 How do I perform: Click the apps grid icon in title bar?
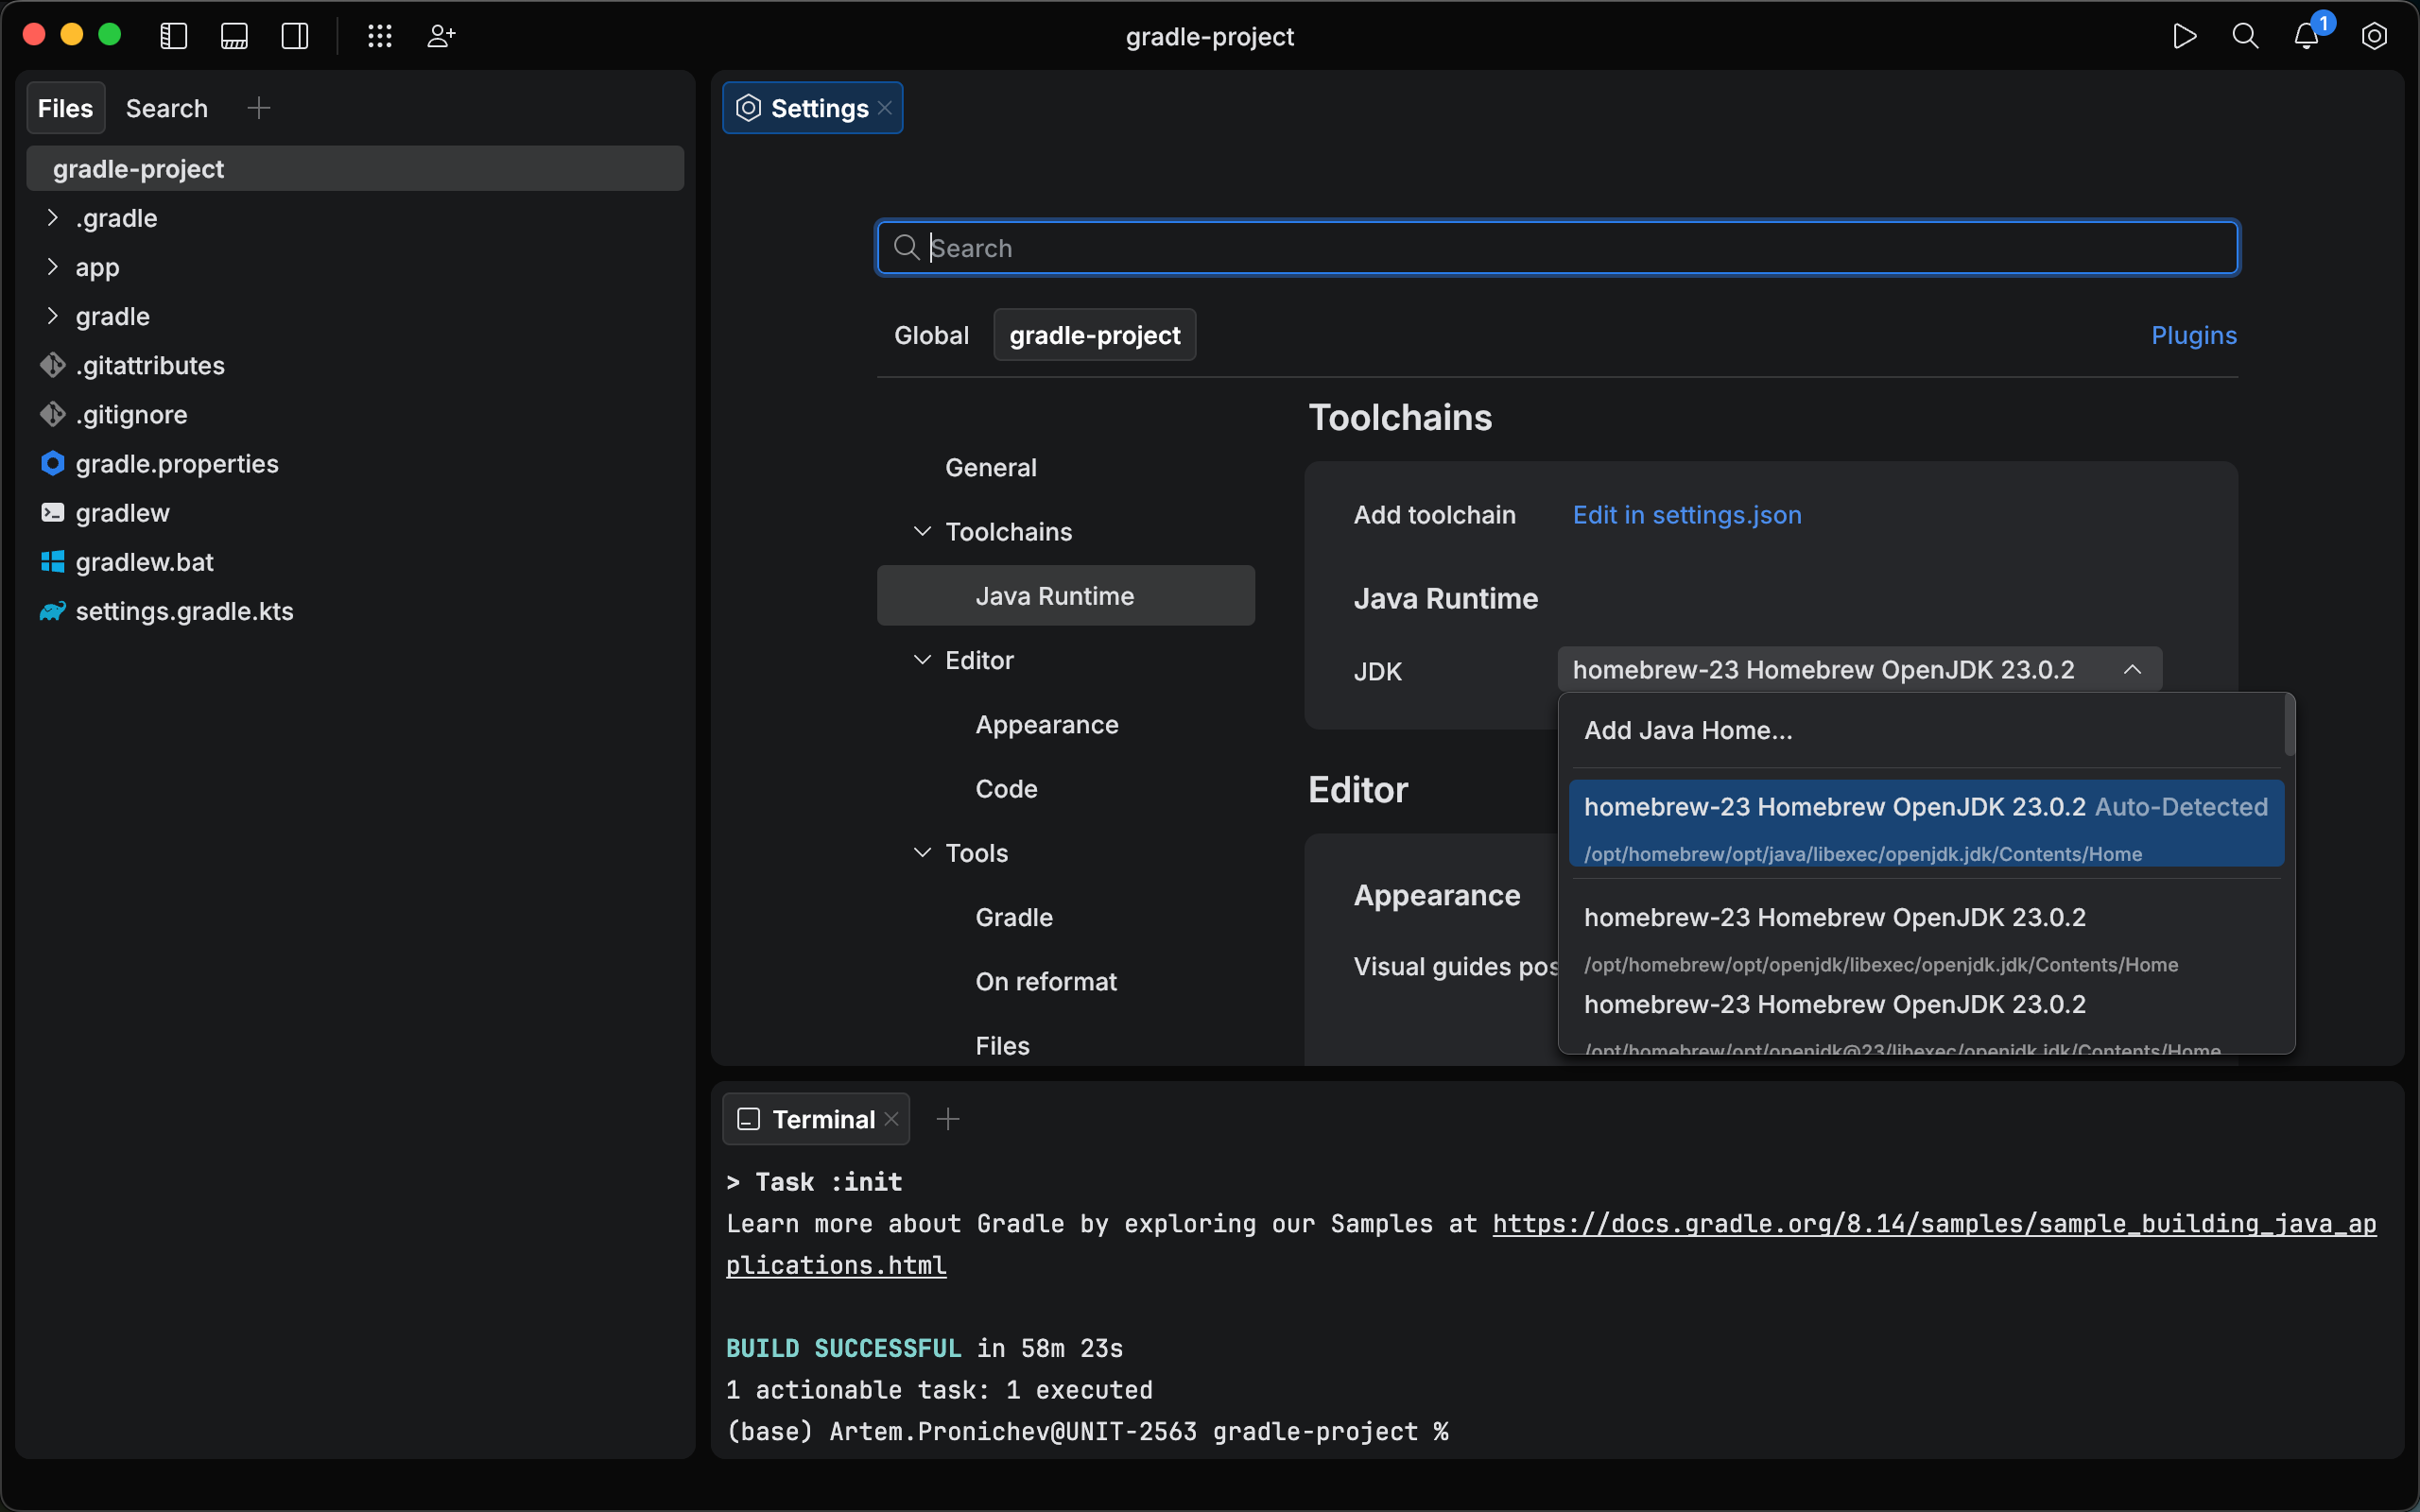(x=380, y=36)
